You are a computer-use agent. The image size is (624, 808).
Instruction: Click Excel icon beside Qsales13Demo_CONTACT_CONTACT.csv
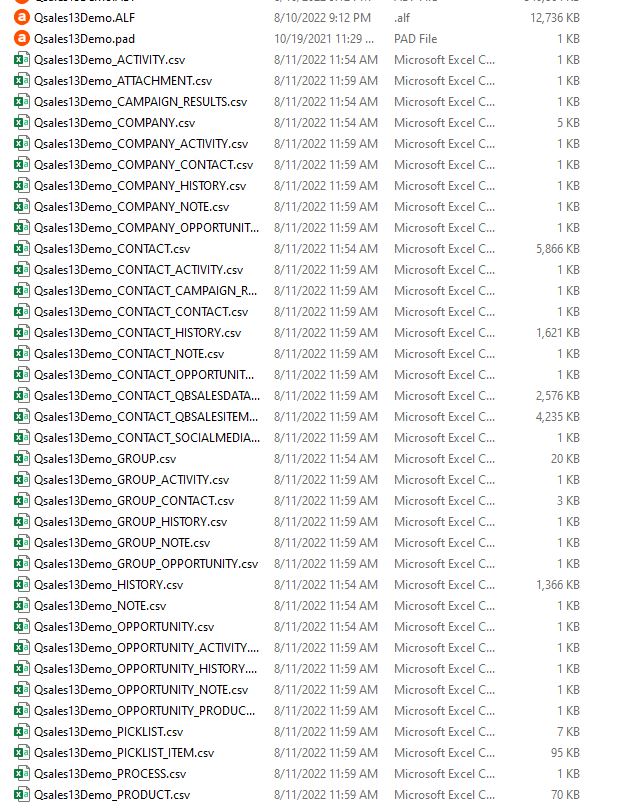click(x=22, y=312)
